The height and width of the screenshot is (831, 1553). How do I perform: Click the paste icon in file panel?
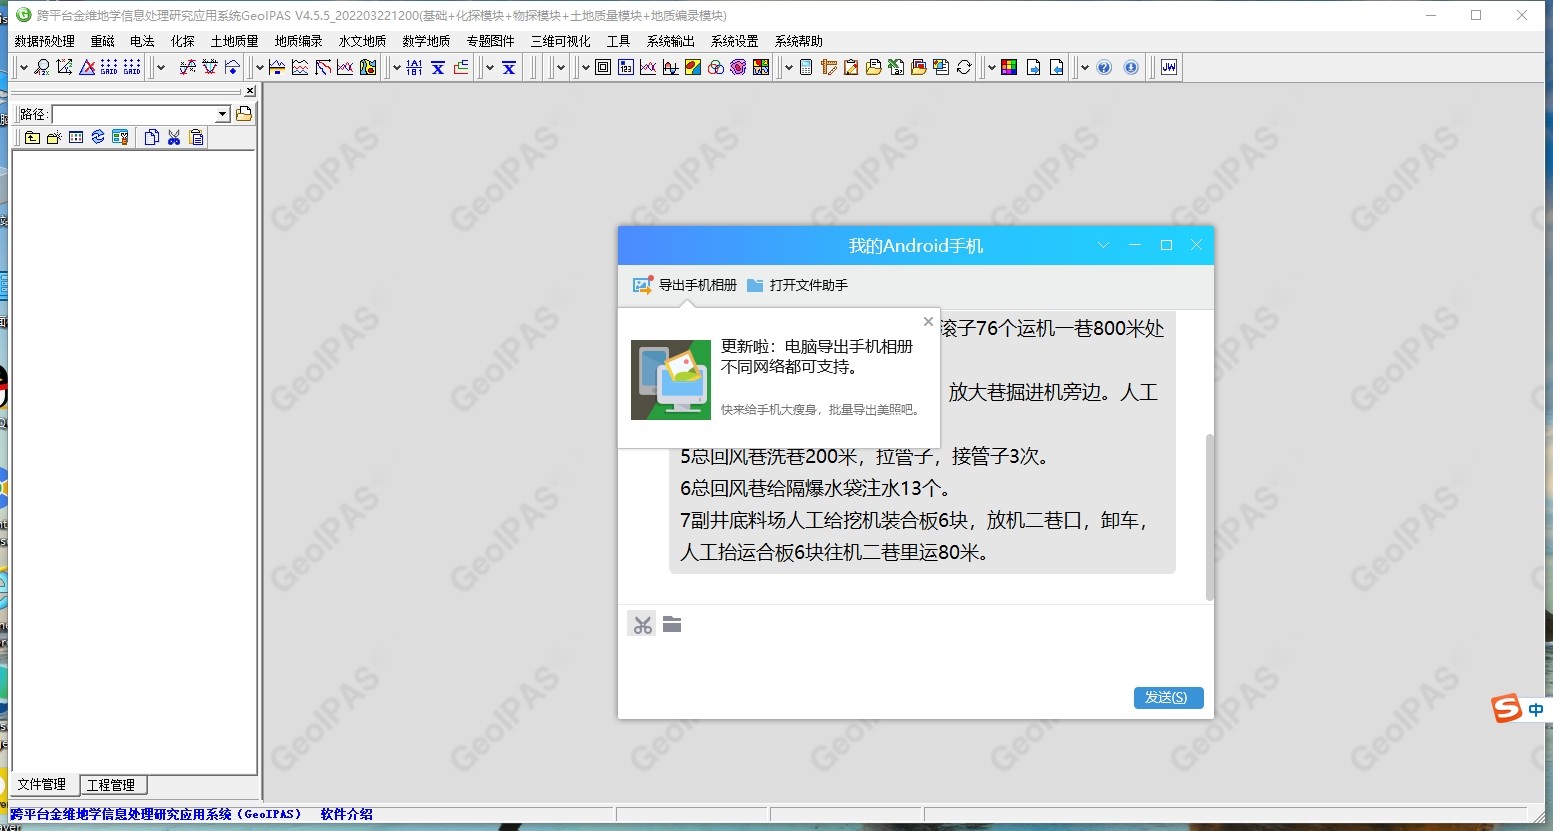196,137
